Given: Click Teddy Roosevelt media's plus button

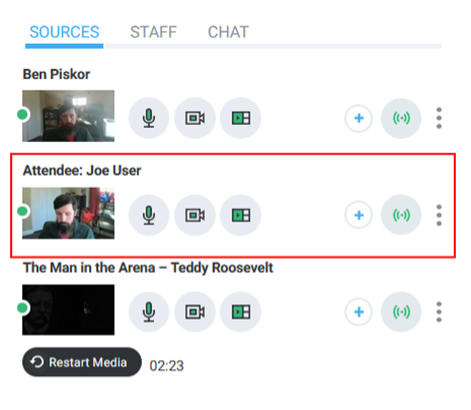Looking at the screenshot, I should 359,312.
